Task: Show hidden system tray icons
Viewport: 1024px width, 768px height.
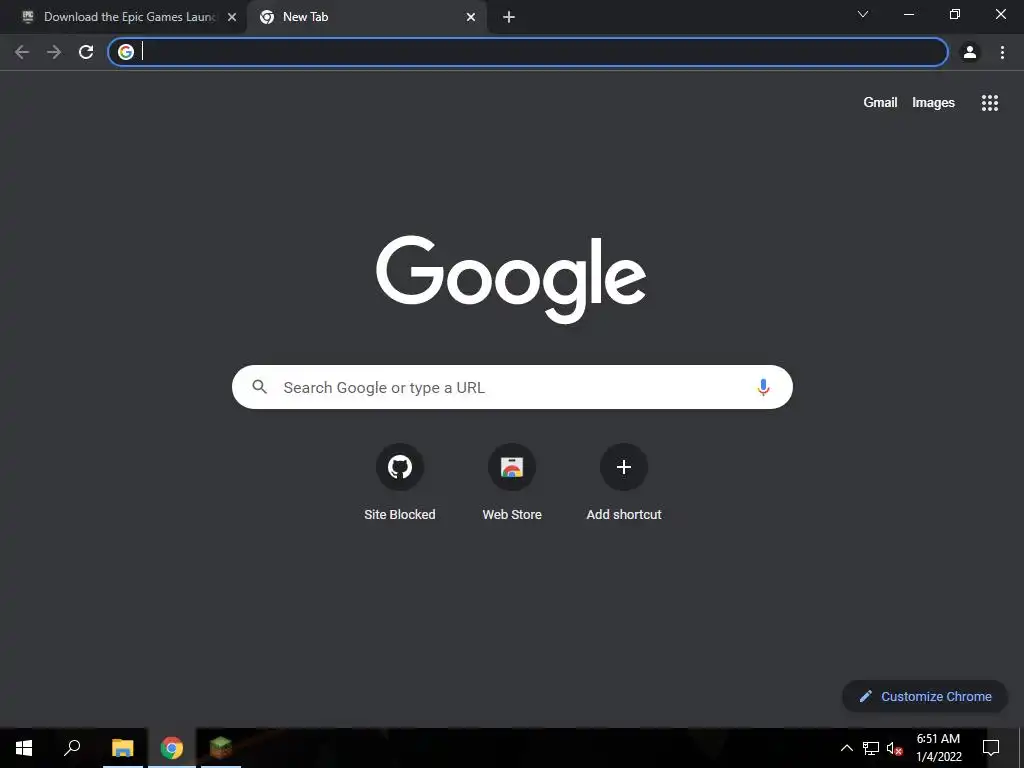Action: (846, 748)
